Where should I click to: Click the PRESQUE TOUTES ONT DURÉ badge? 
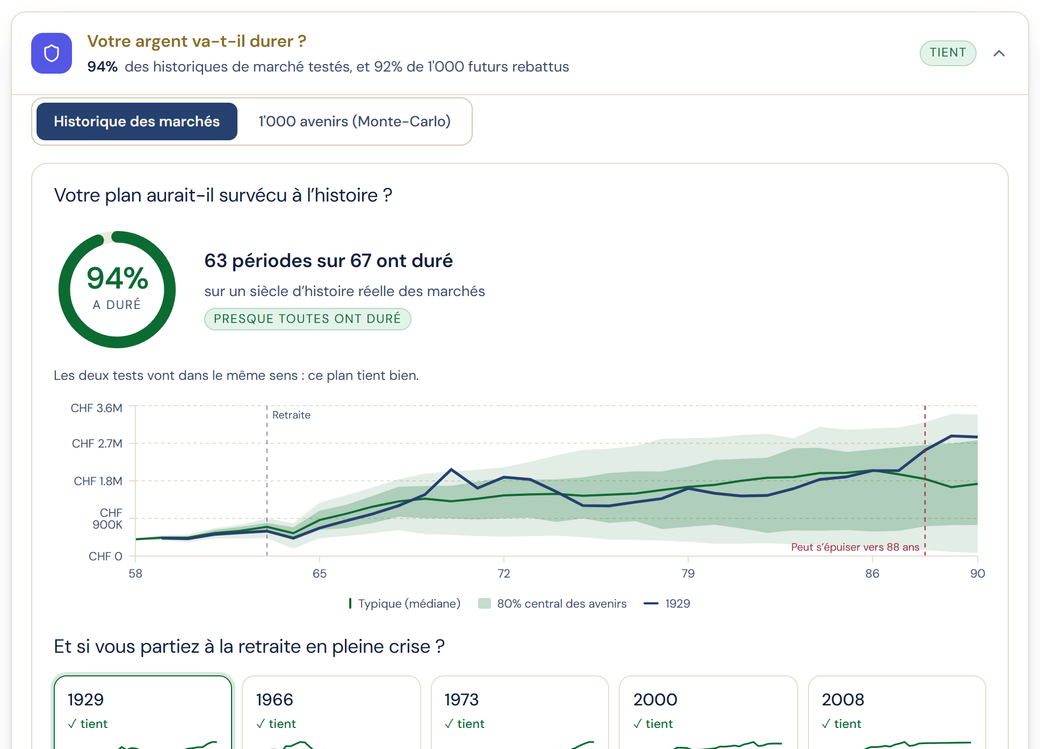click(x=307, y=319)
